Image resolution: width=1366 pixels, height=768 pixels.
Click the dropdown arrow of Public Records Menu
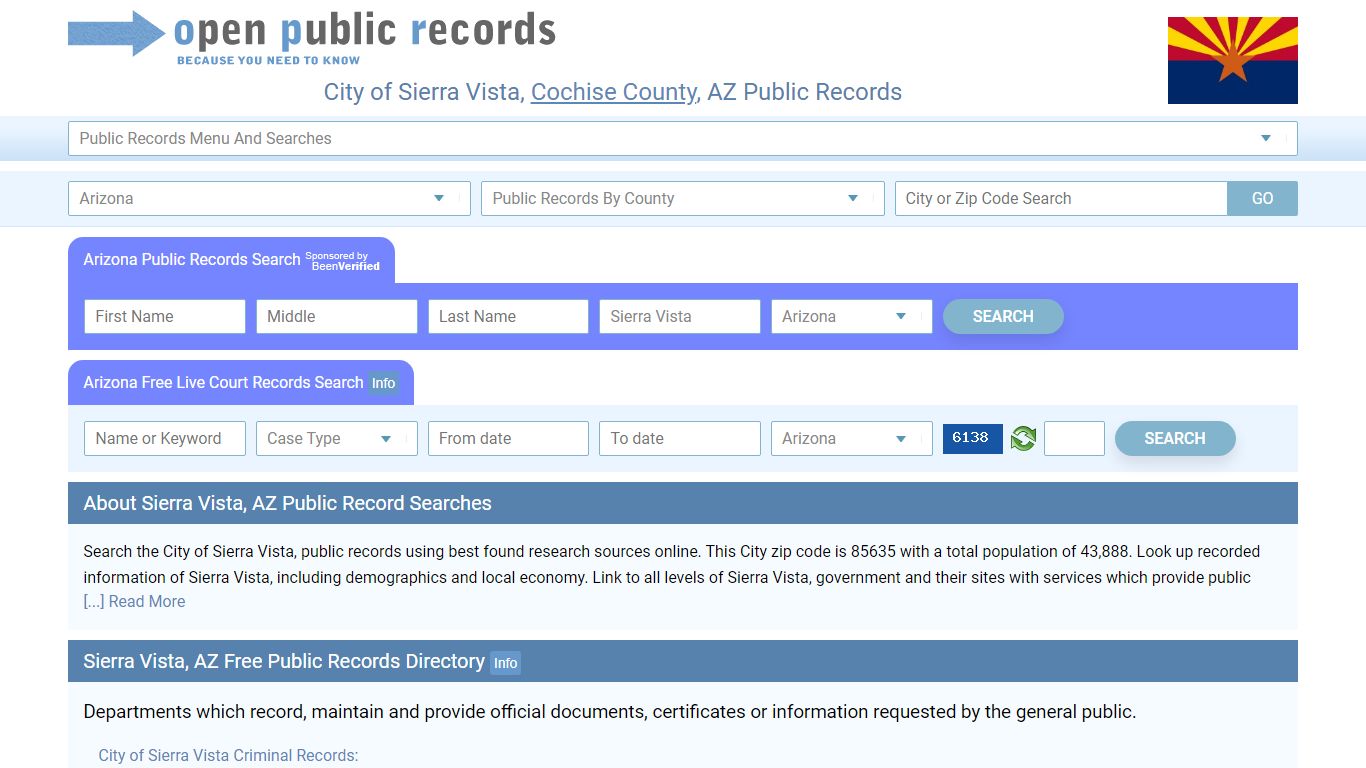[x=1266, y=139]
